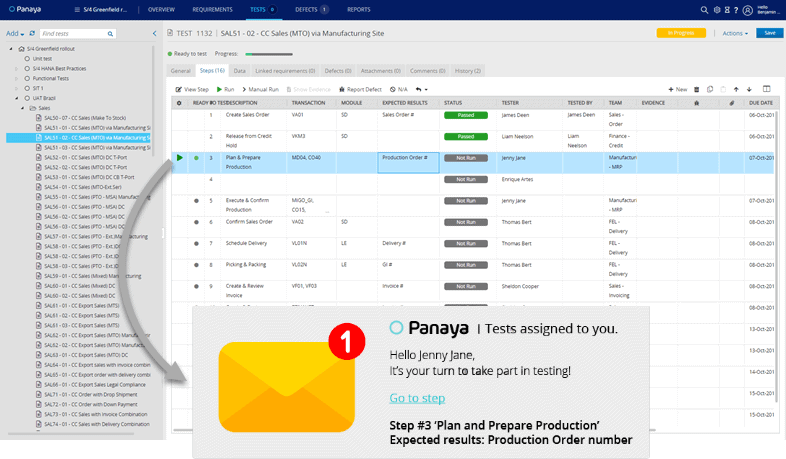Collapse the Sales folder
786x459 pixels.
(22, 108)
